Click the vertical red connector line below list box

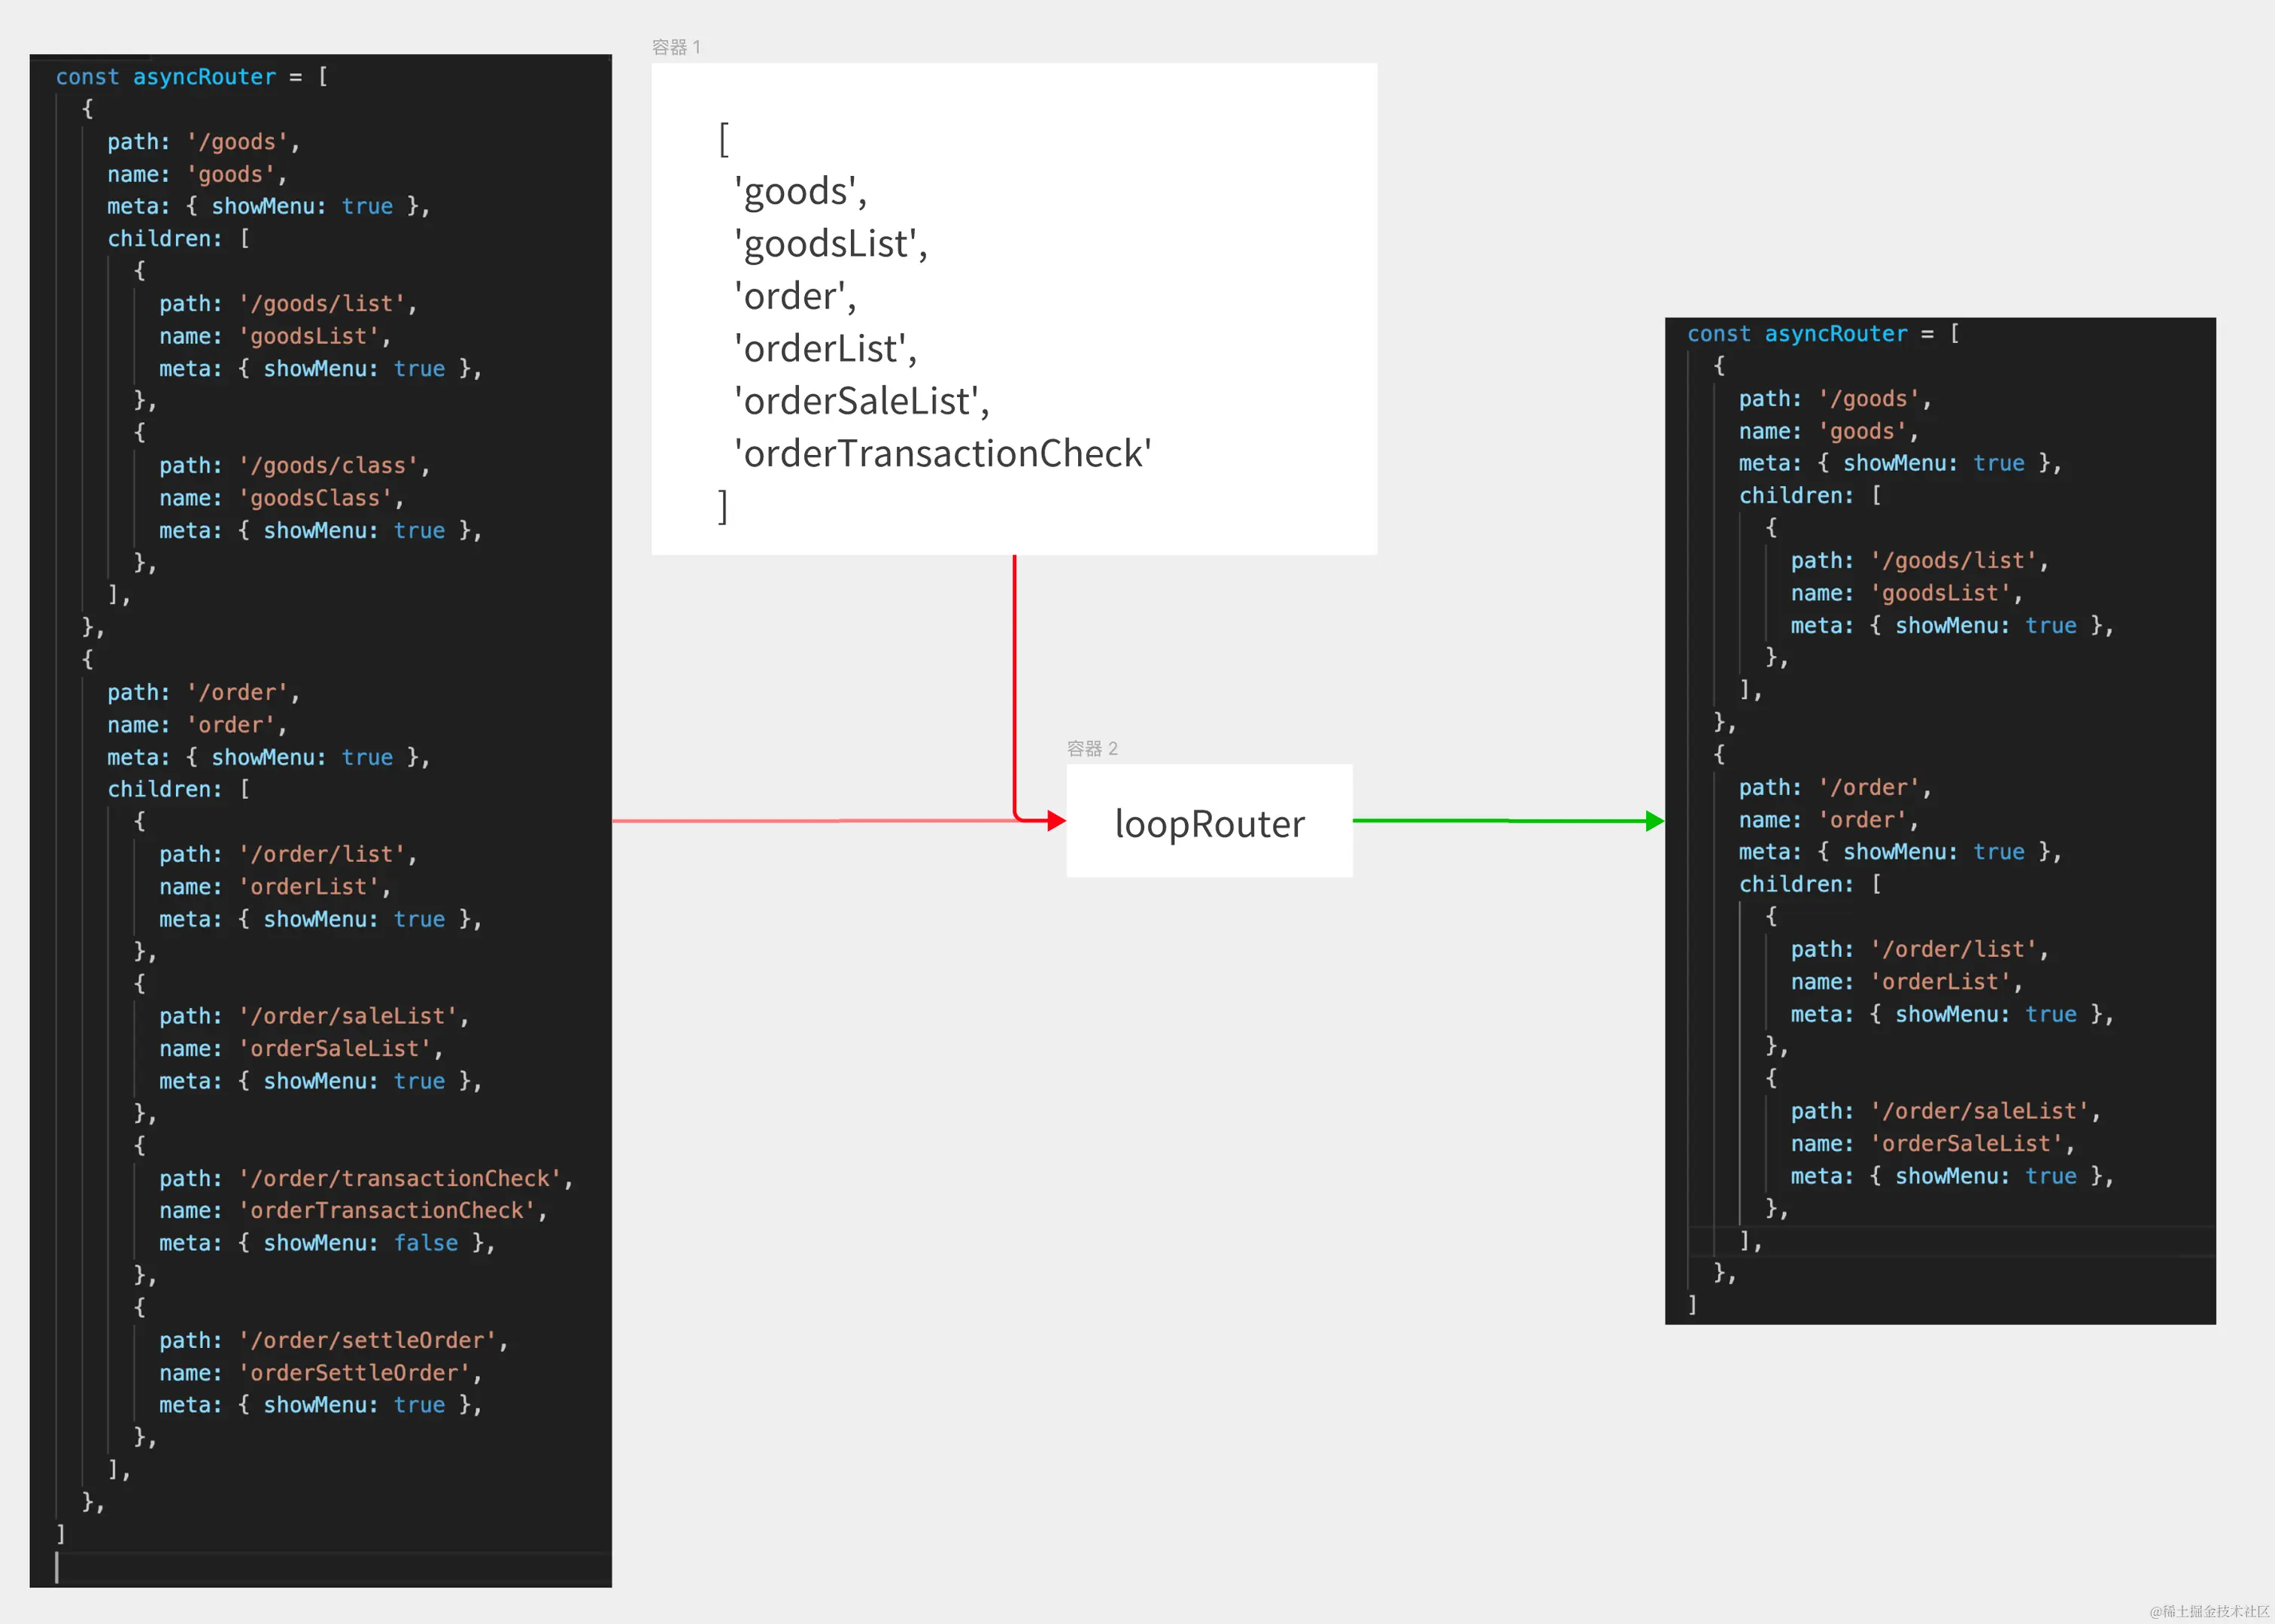(x=1014, y=680)
